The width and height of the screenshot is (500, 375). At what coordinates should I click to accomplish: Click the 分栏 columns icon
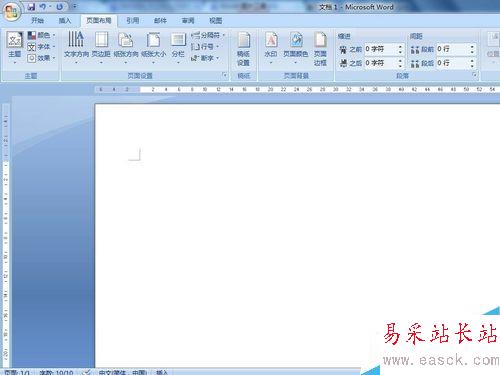178,47
